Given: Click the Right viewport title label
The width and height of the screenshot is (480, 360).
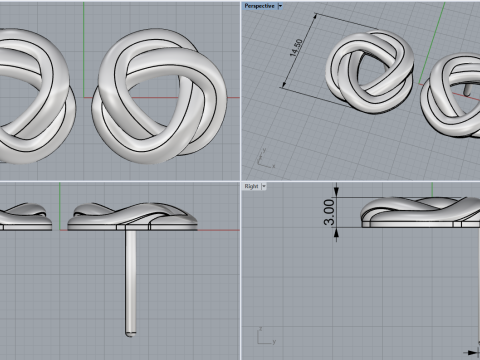Looking at the screenshot, I should pyautogui.click(x=251, y=186).
